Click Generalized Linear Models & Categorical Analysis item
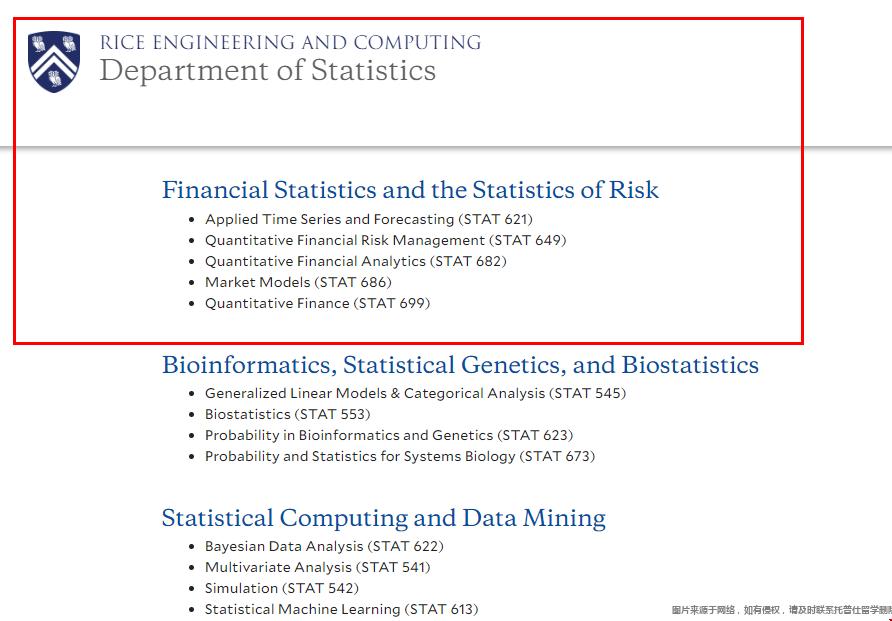Screen dimensions: 892x621 click(x=415, y=394)
